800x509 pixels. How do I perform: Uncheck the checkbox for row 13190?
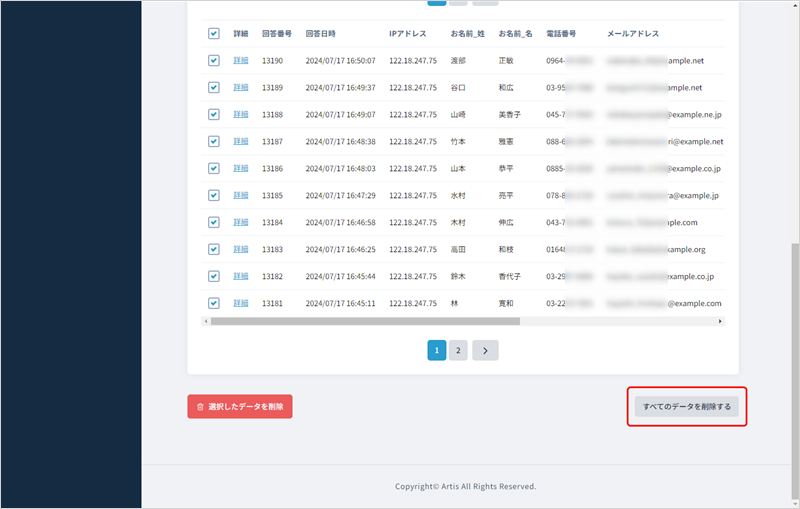point(214,61)
